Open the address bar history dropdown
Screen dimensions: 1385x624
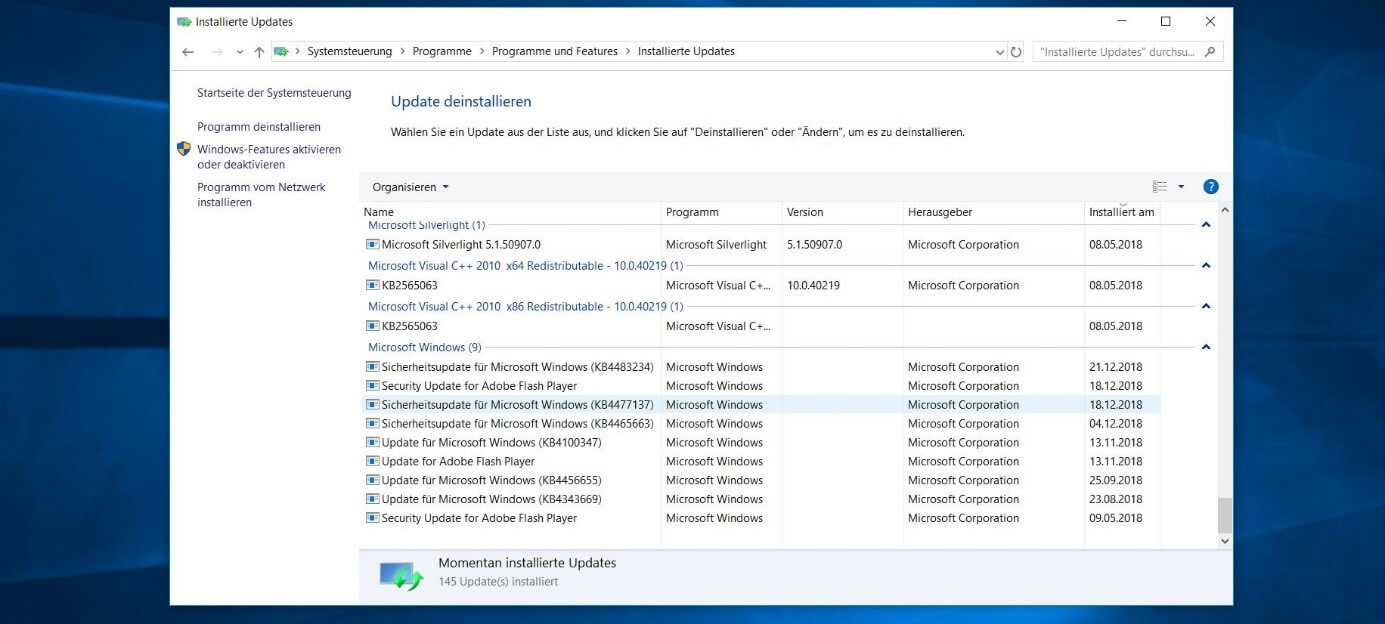[1000, 52]
